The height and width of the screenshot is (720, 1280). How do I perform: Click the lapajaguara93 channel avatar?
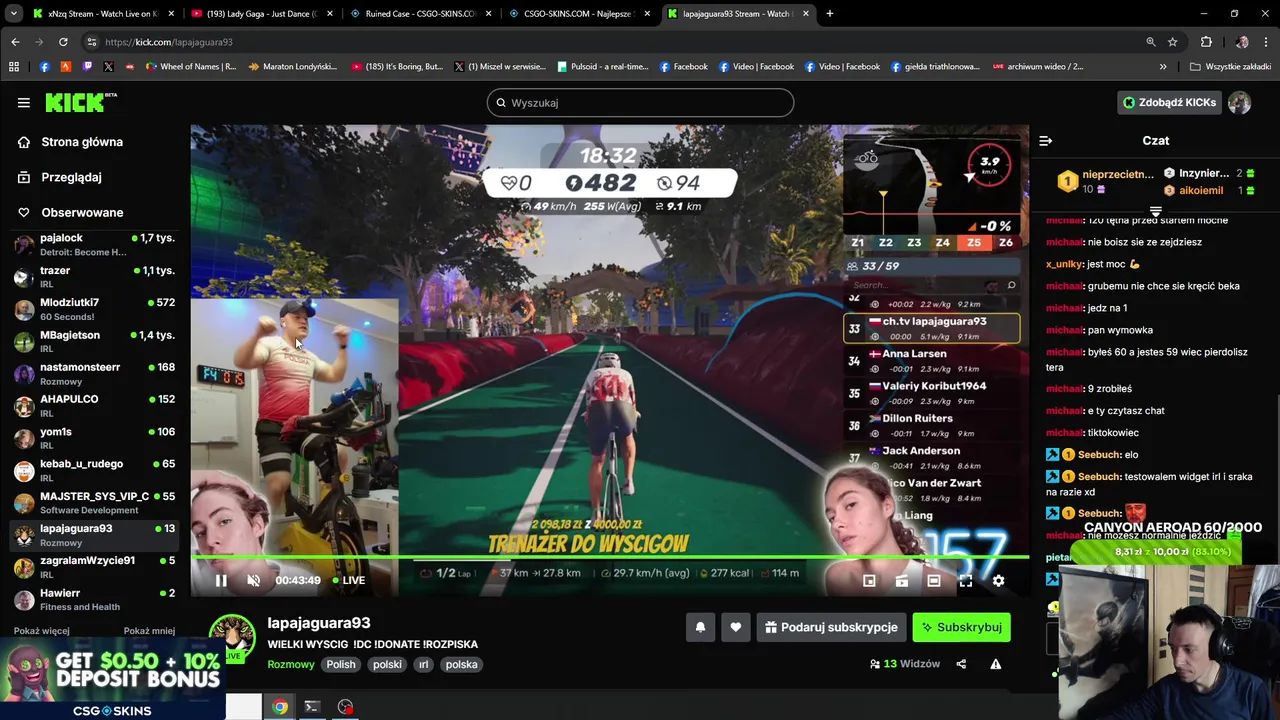tap(232, 638)
